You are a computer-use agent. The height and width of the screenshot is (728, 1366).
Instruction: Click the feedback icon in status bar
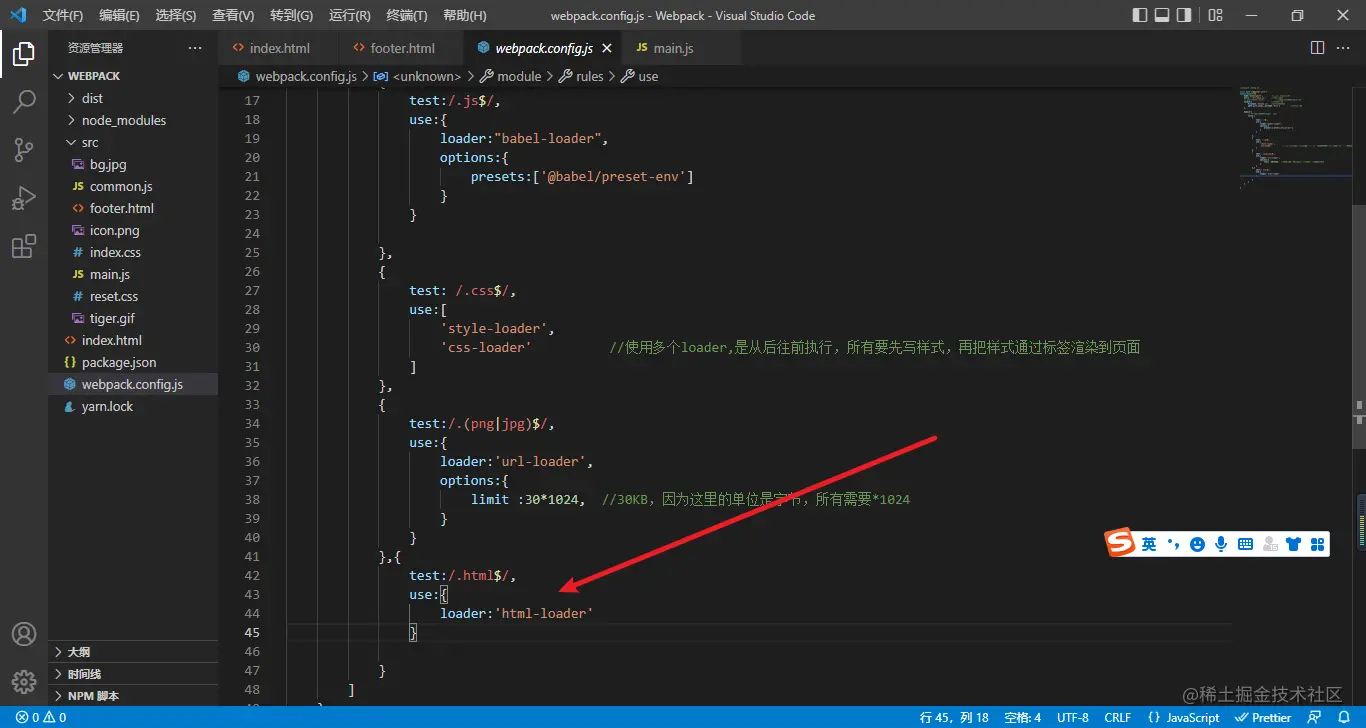(1315, 717)
